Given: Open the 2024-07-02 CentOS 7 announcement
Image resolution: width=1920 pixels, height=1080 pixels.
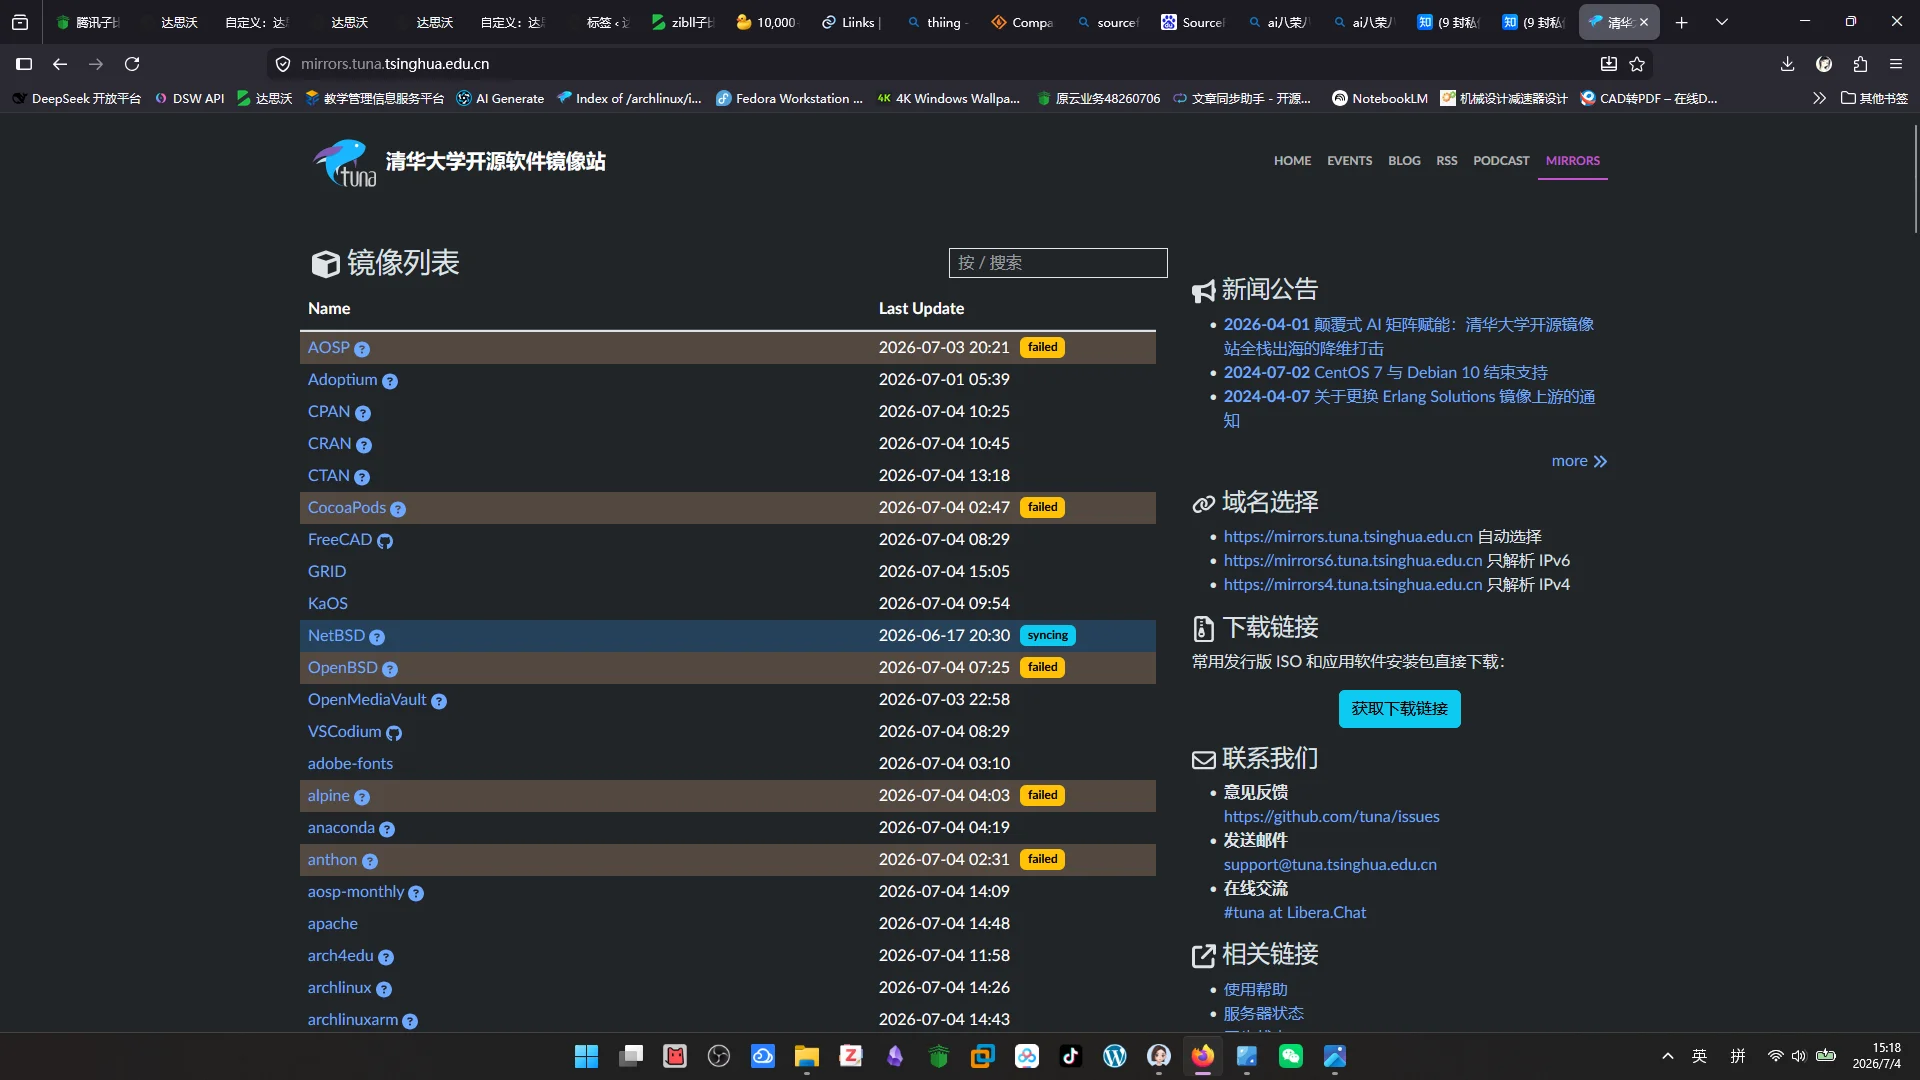Looking at the screenshot, I should [x=1385, y=373].
